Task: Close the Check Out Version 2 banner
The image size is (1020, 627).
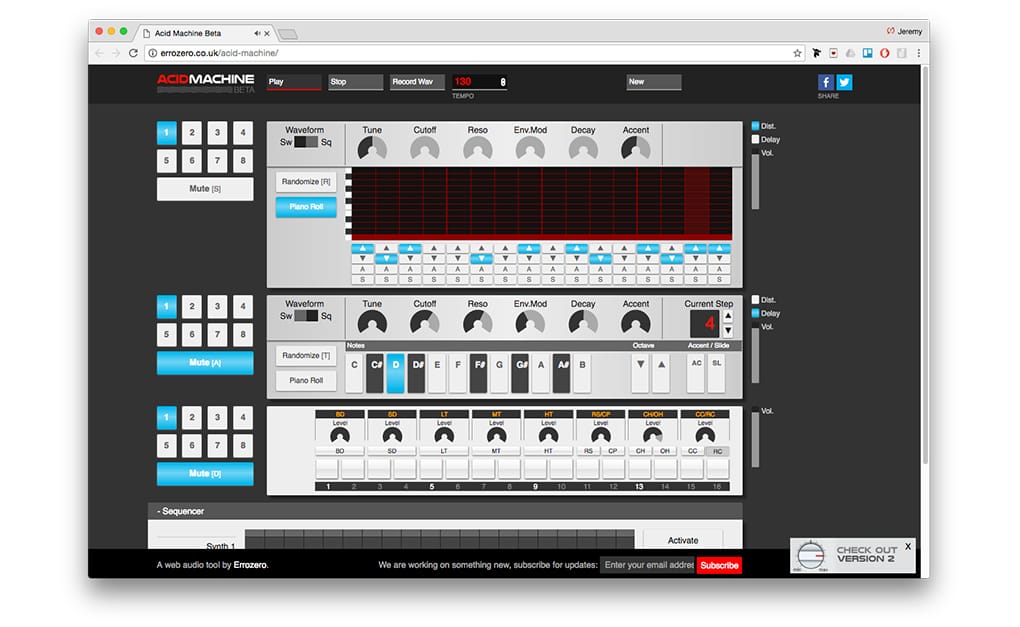Action: (908, 546)
